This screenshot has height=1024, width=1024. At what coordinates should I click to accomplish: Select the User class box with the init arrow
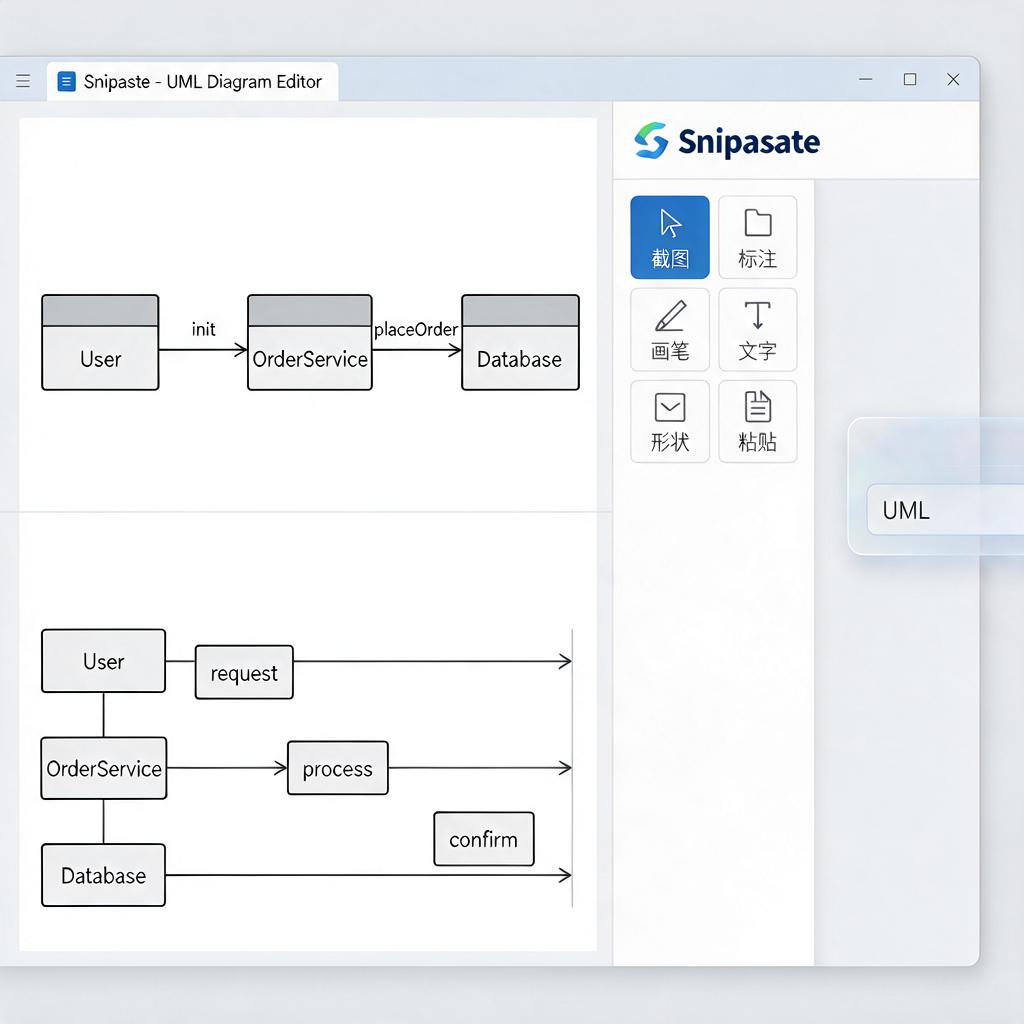(x=101, y=343)
